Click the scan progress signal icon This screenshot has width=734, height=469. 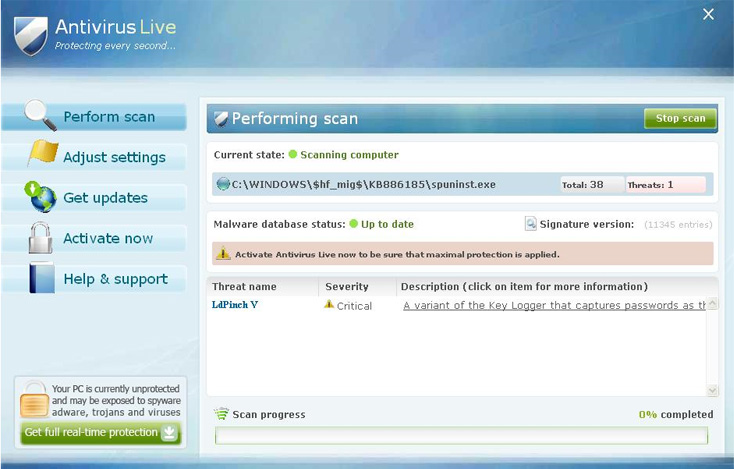tap(221, 414)
